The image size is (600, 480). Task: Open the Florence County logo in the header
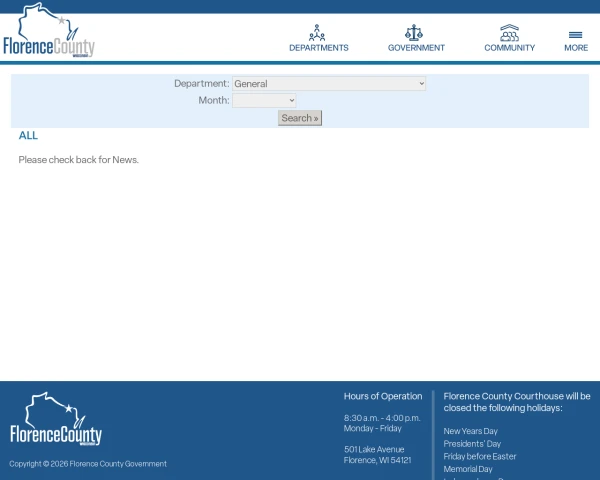[49, 31]
